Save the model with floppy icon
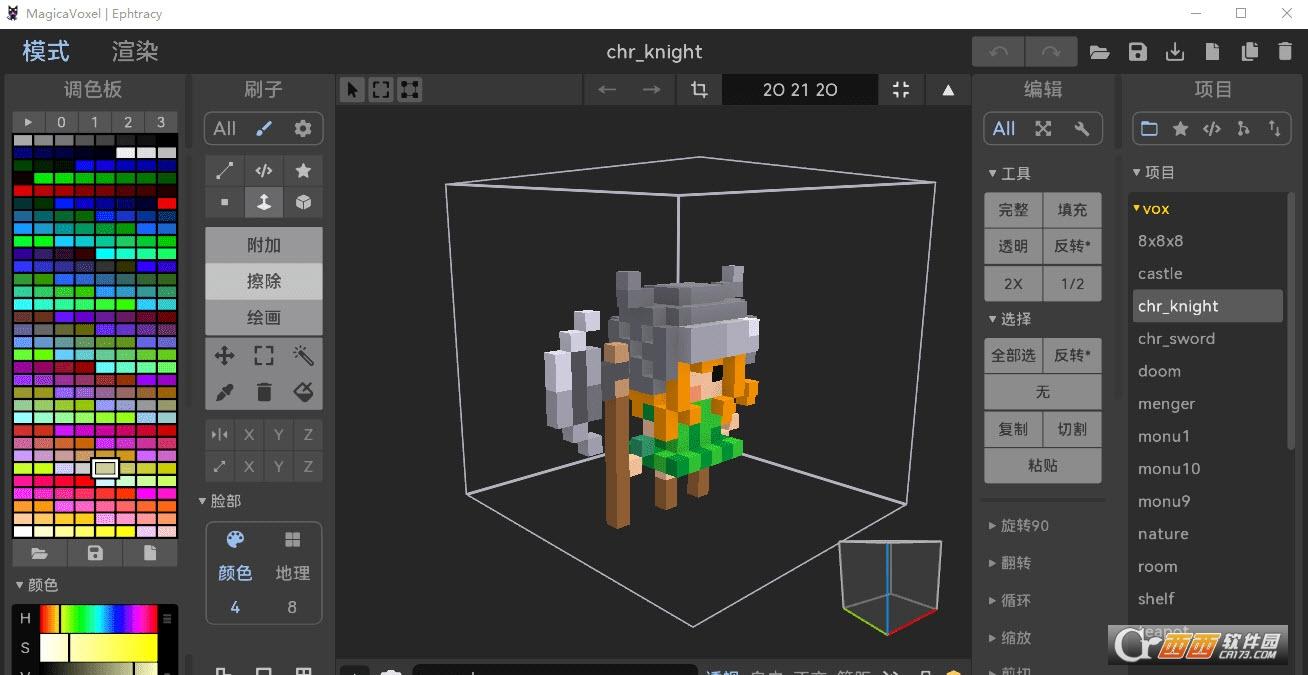This screenshot has width=1308, height=675. [1138, 52]
